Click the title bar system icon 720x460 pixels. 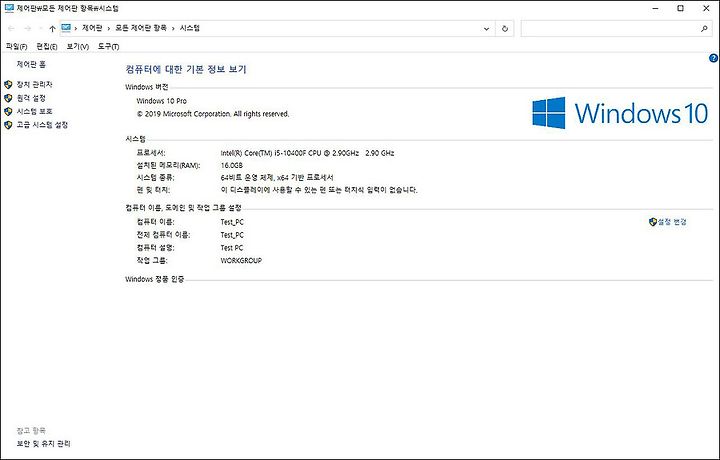[9, 8]
